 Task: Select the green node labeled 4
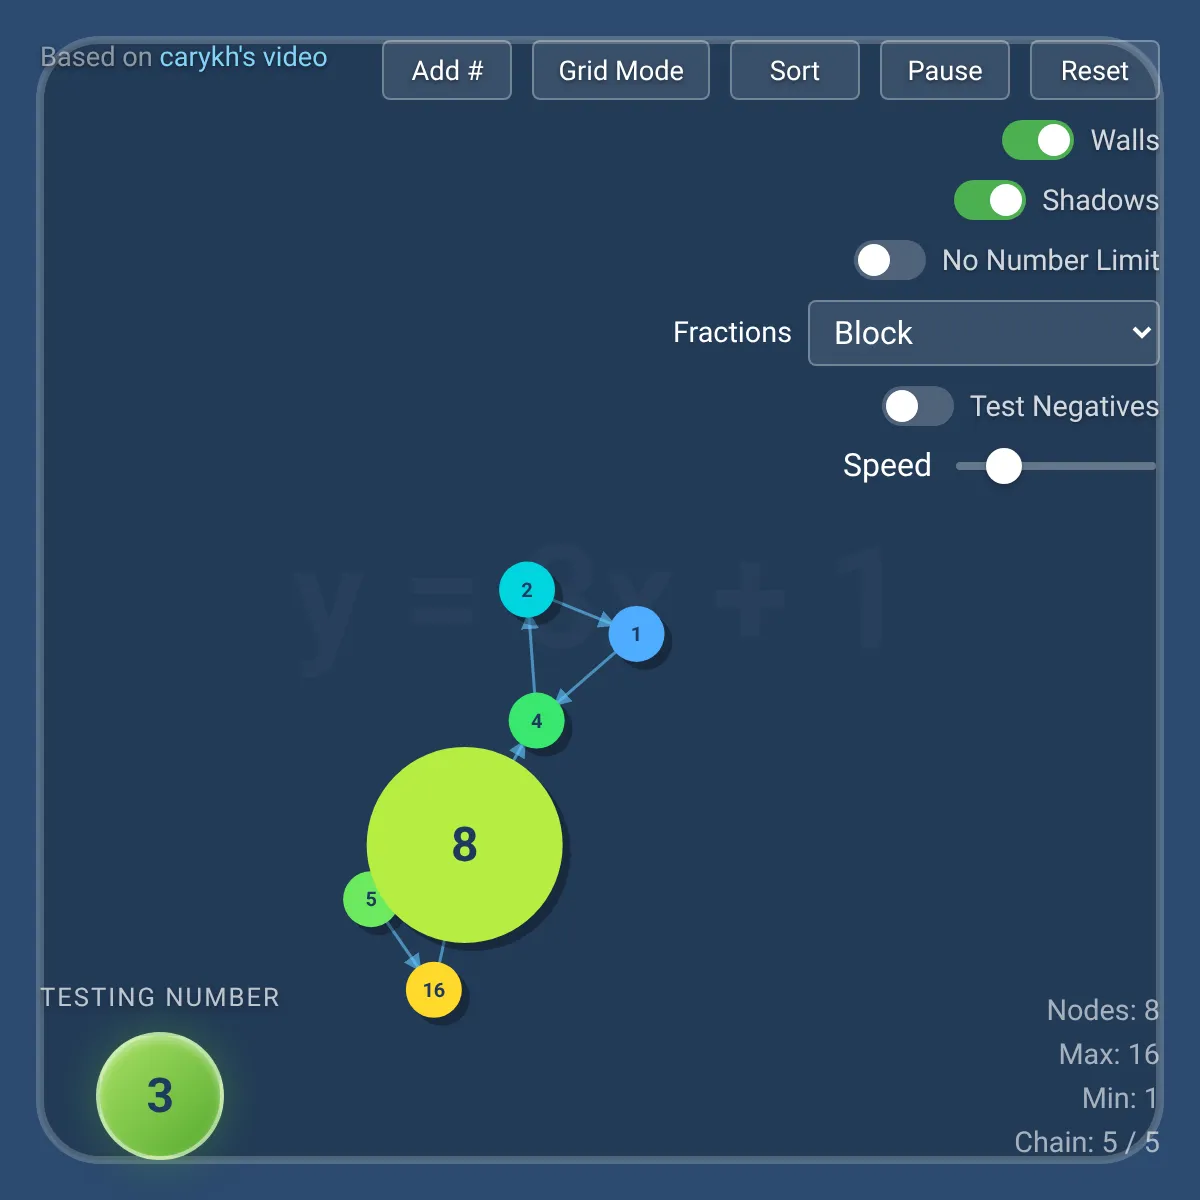[537, 721]
